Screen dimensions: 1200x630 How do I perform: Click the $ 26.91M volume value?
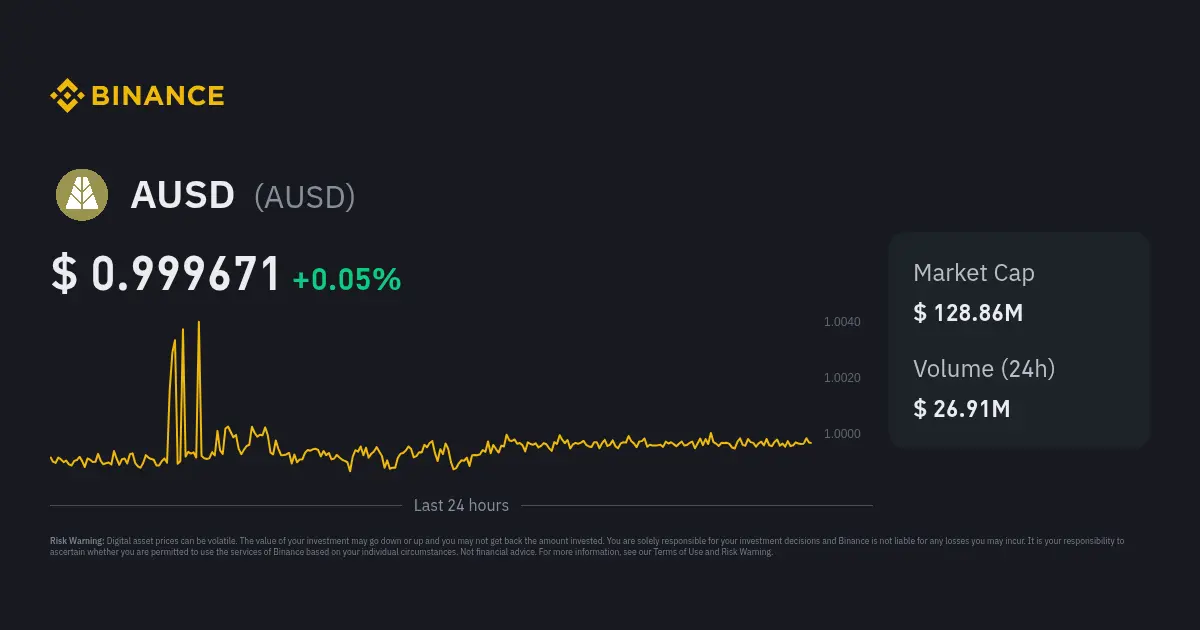[x=961, y=409]
